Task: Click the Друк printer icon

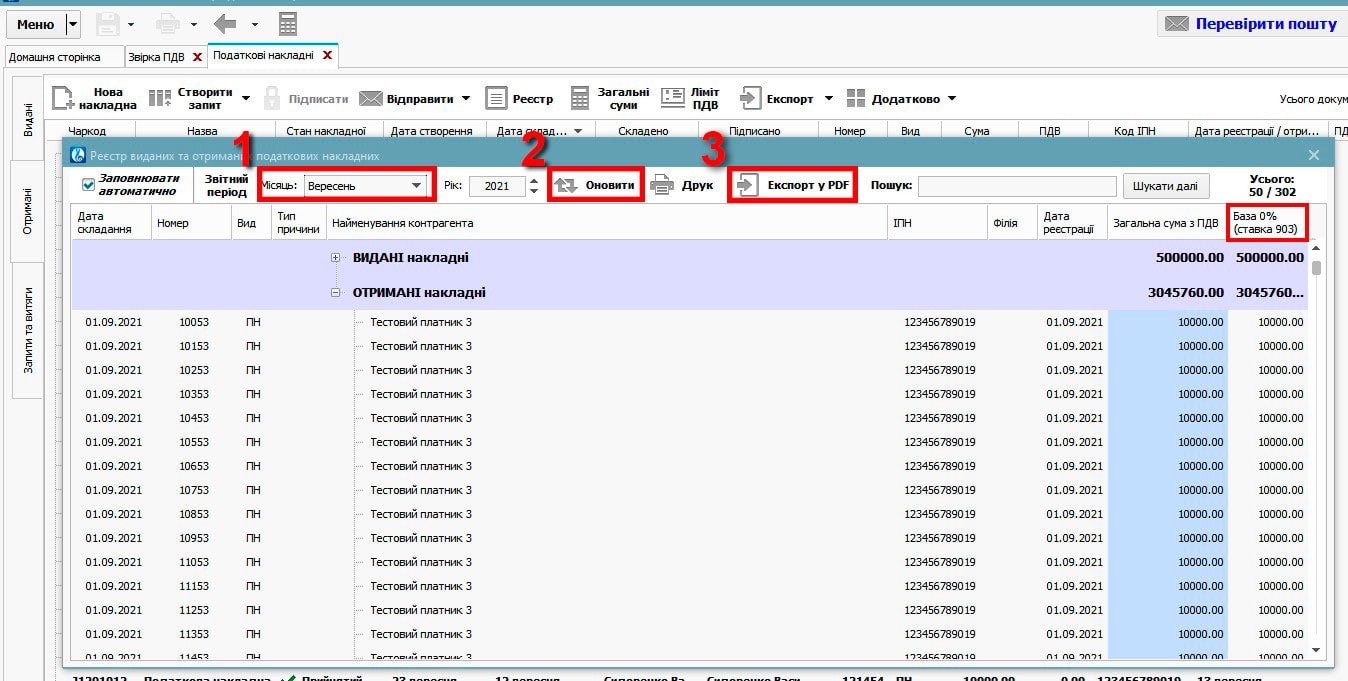Action: point(662,186)
